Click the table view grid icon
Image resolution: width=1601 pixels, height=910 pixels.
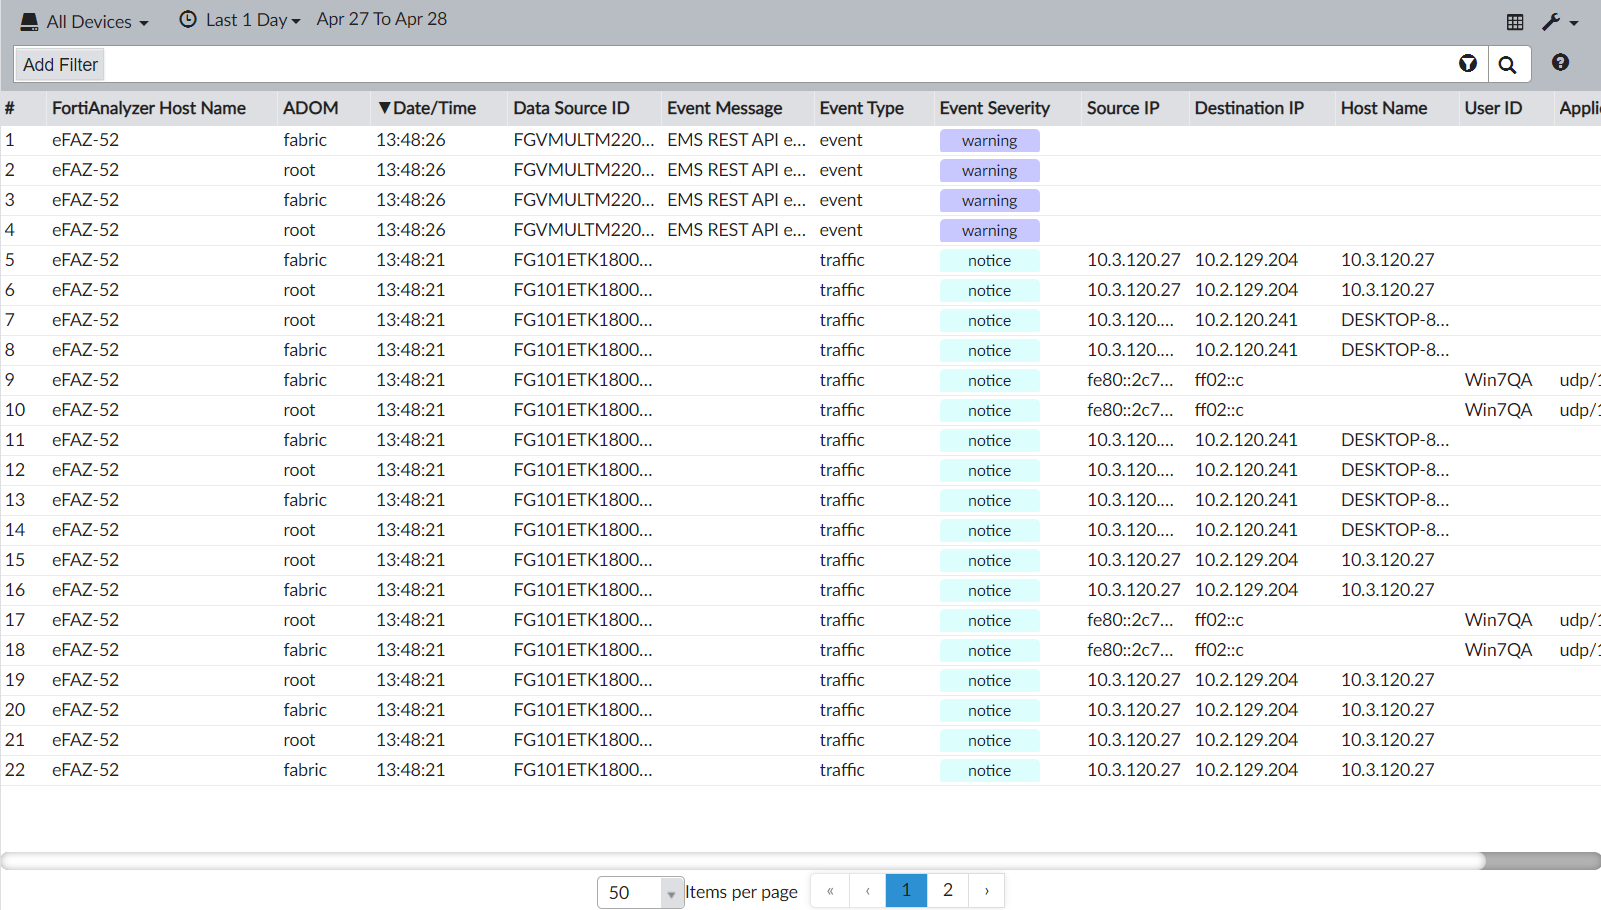click(1515, 21)
